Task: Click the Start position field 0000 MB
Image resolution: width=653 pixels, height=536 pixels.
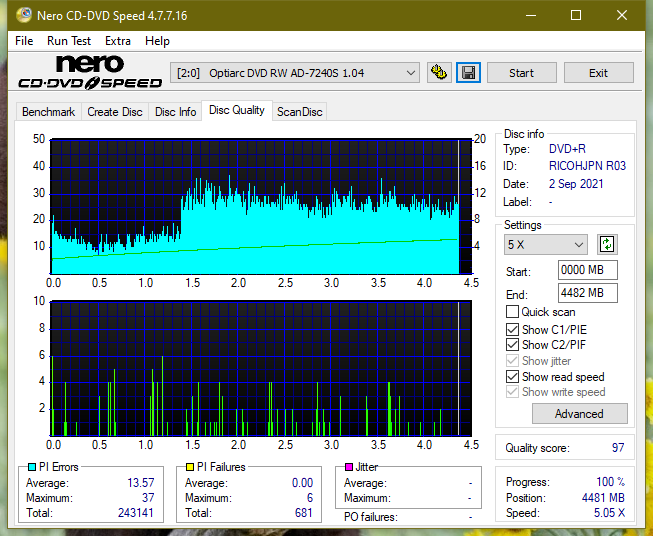Action: [x=588, y=270]
